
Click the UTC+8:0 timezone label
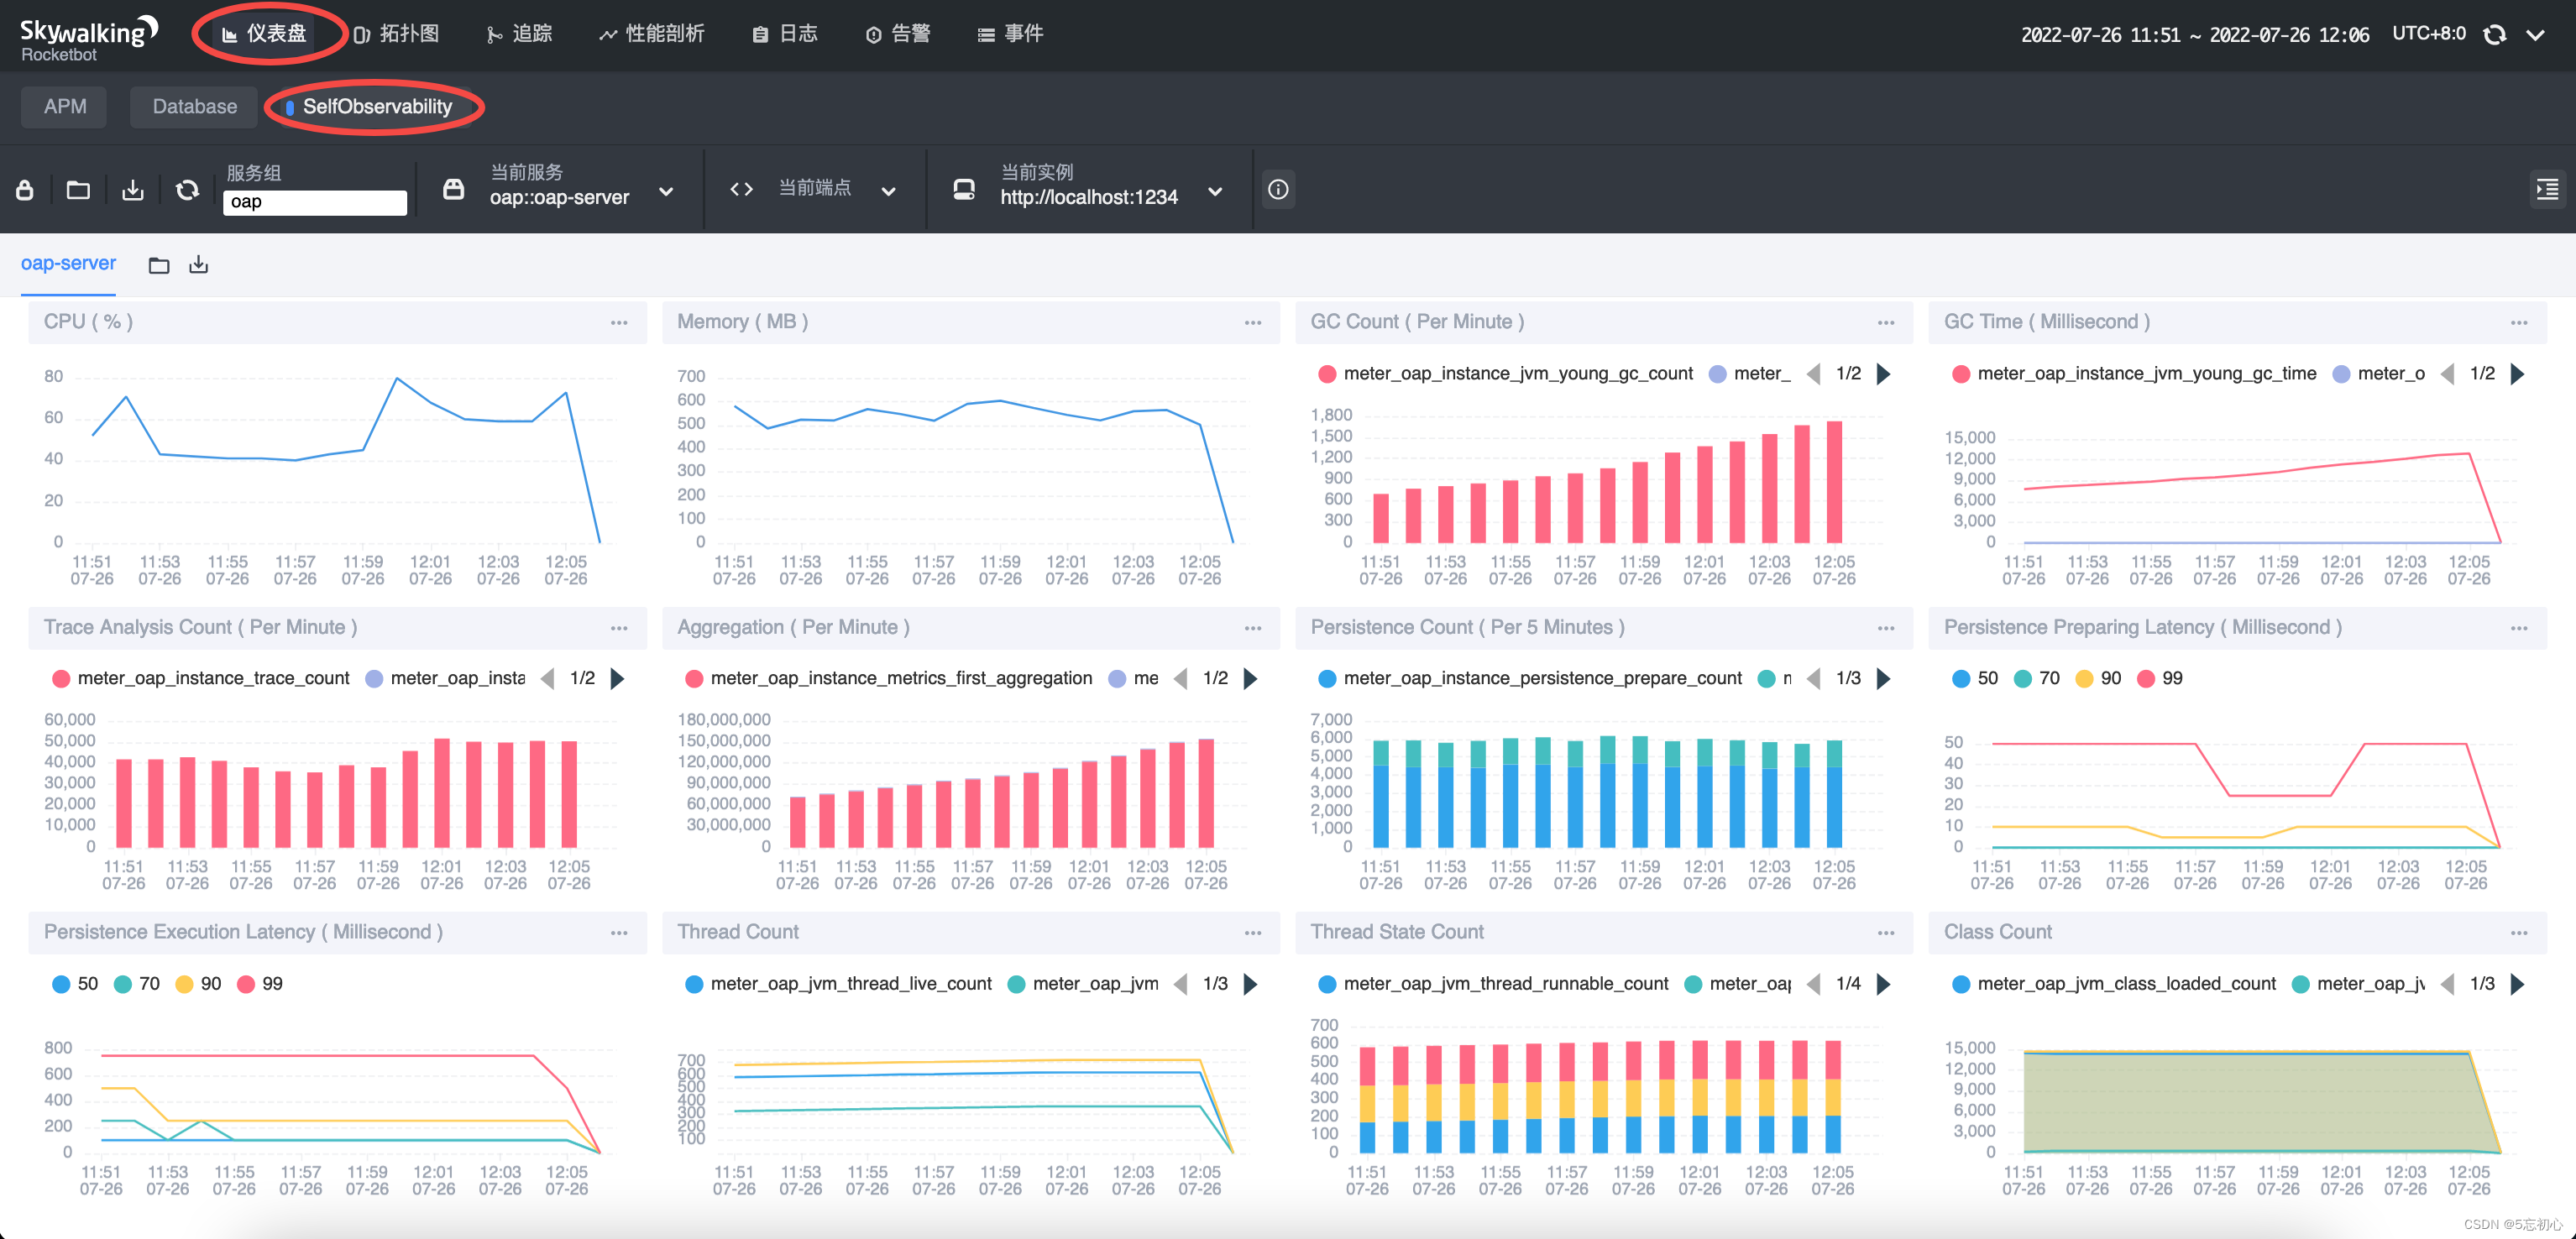tap(2428, 34)
